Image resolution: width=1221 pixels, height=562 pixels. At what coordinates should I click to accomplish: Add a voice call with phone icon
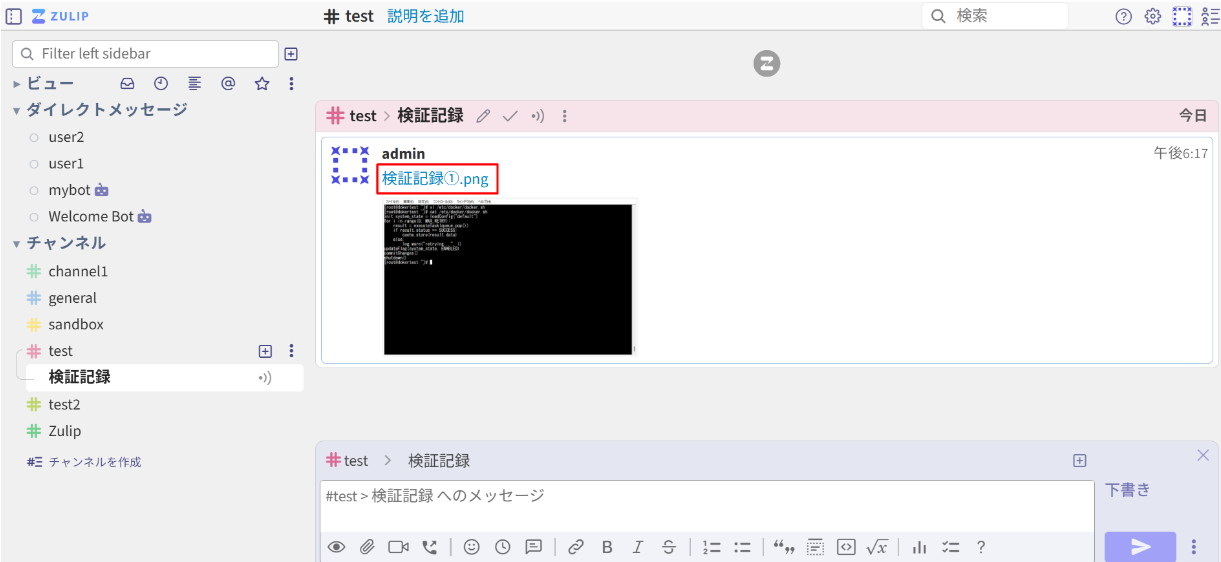click(430, 547)
